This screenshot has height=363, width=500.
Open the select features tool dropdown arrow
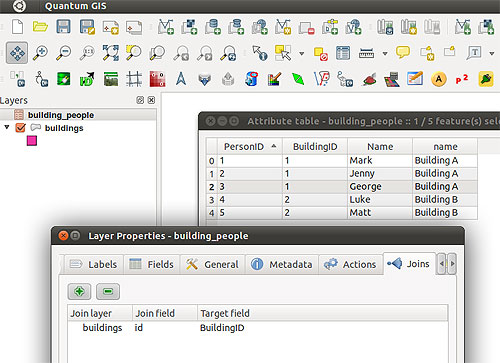[x=302, y=53]
